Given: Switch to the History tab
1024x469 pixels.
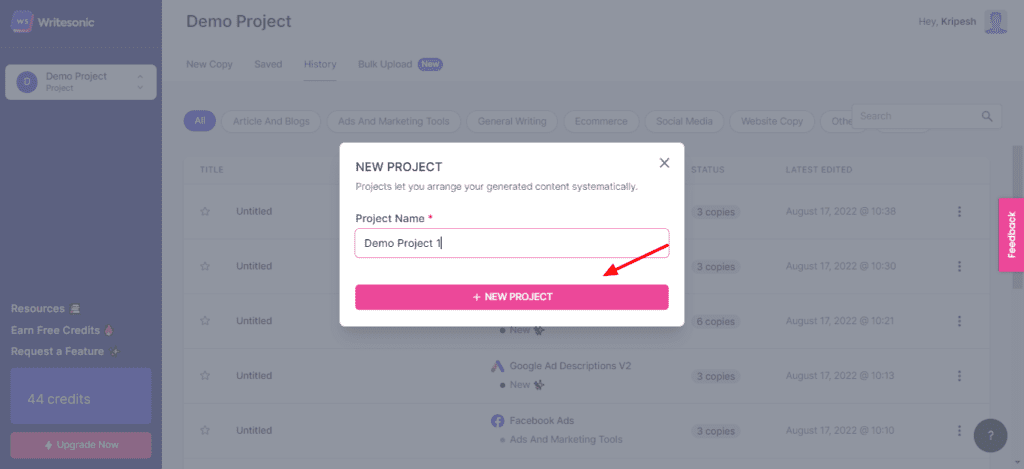Looking at the screenshot, I should tap(320, 64).
